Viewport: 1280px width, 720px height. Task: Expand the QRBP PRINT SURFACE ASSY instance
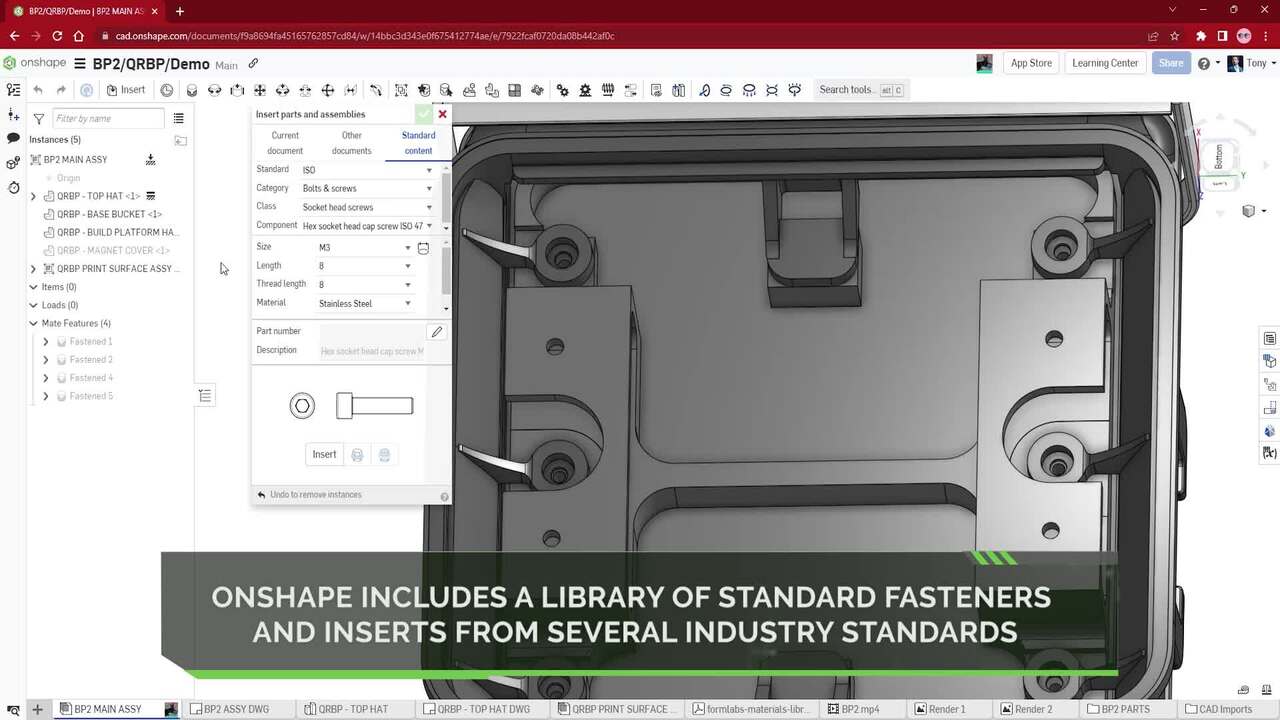tap(33, 269)
